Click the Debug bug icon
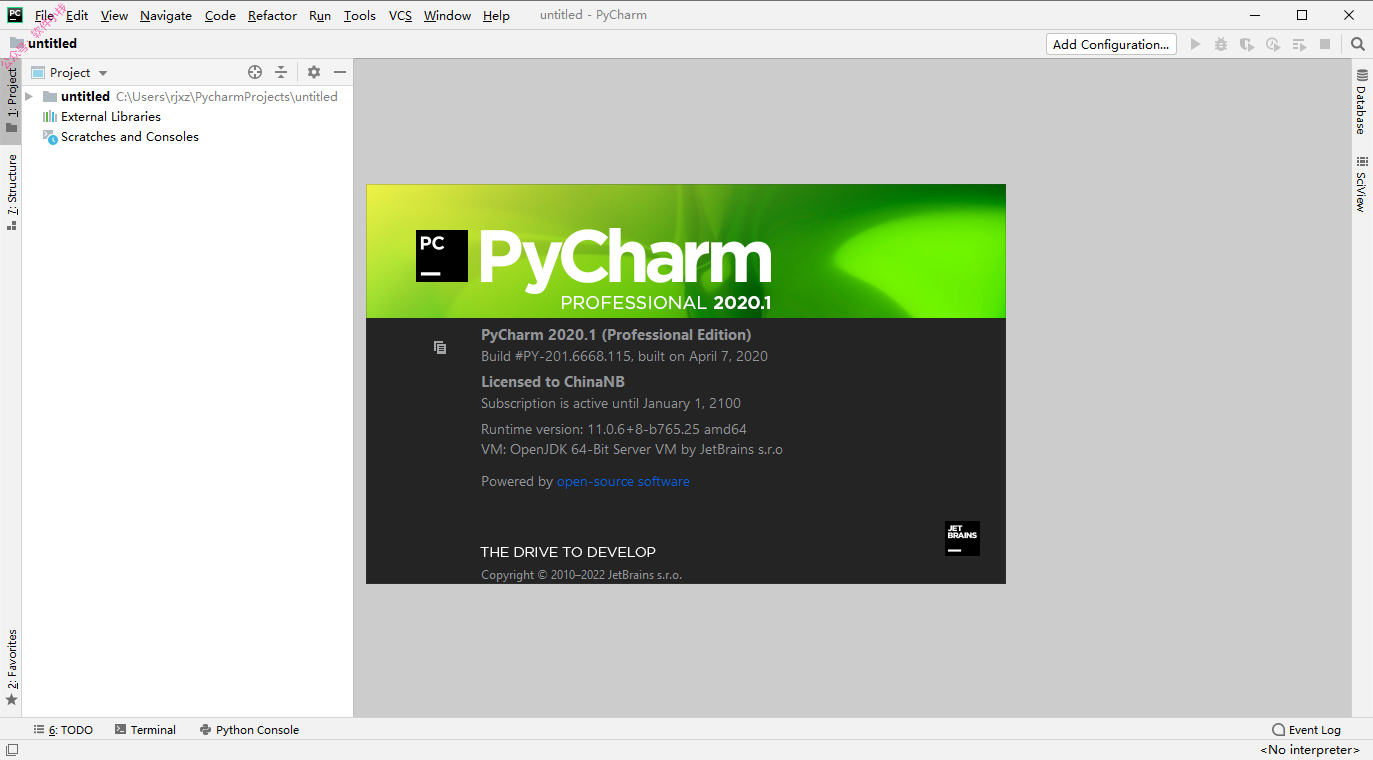 point(1221,44)
